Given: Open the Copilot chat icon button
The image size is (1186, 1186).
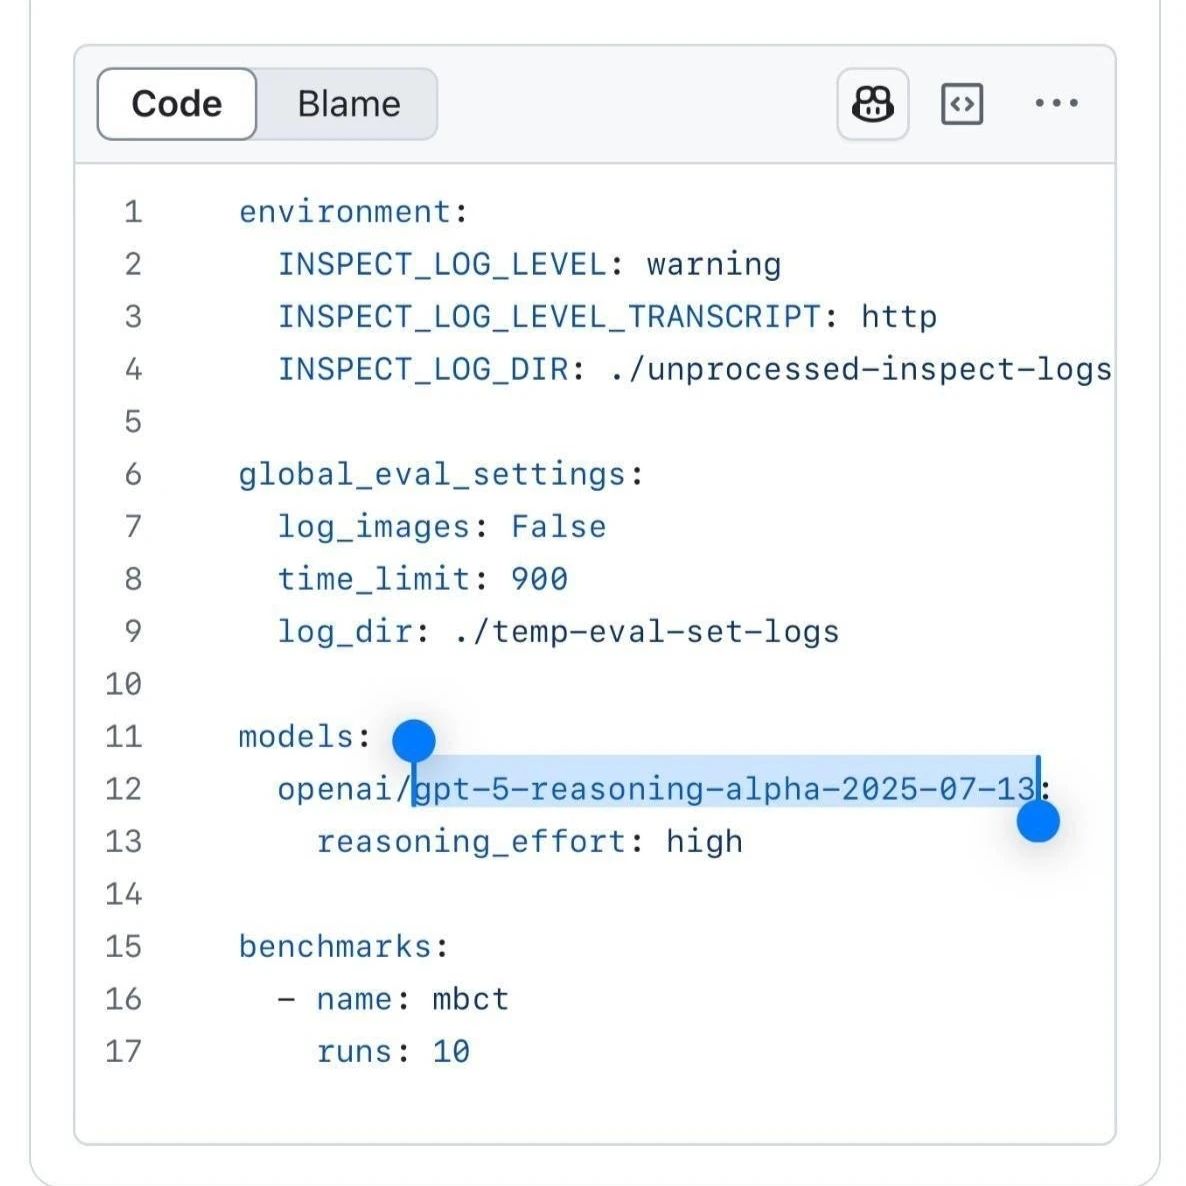Looking at the screenshot, I should [x=872, y=104].
